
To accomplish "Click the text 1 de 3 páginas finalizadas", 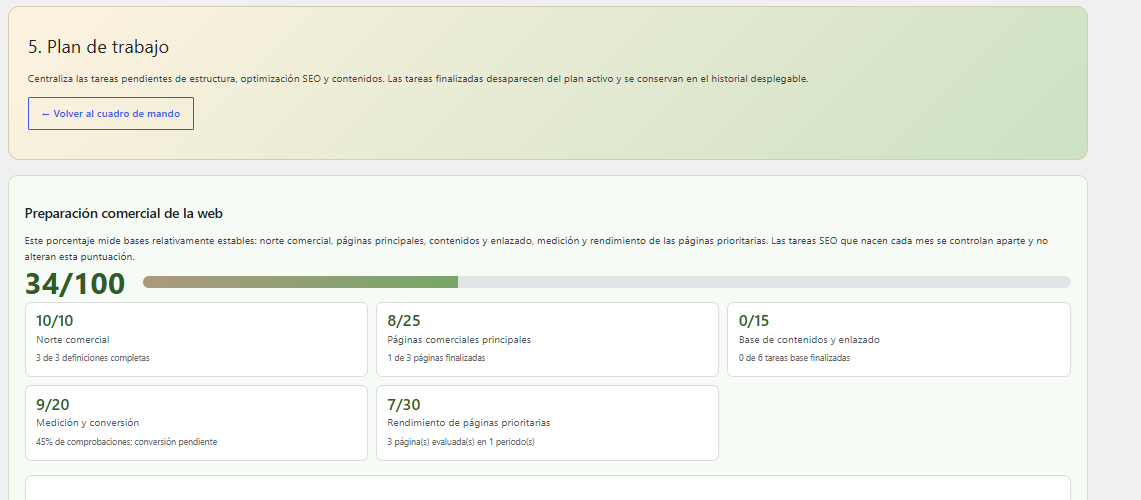I will click(x=436, y=358).
